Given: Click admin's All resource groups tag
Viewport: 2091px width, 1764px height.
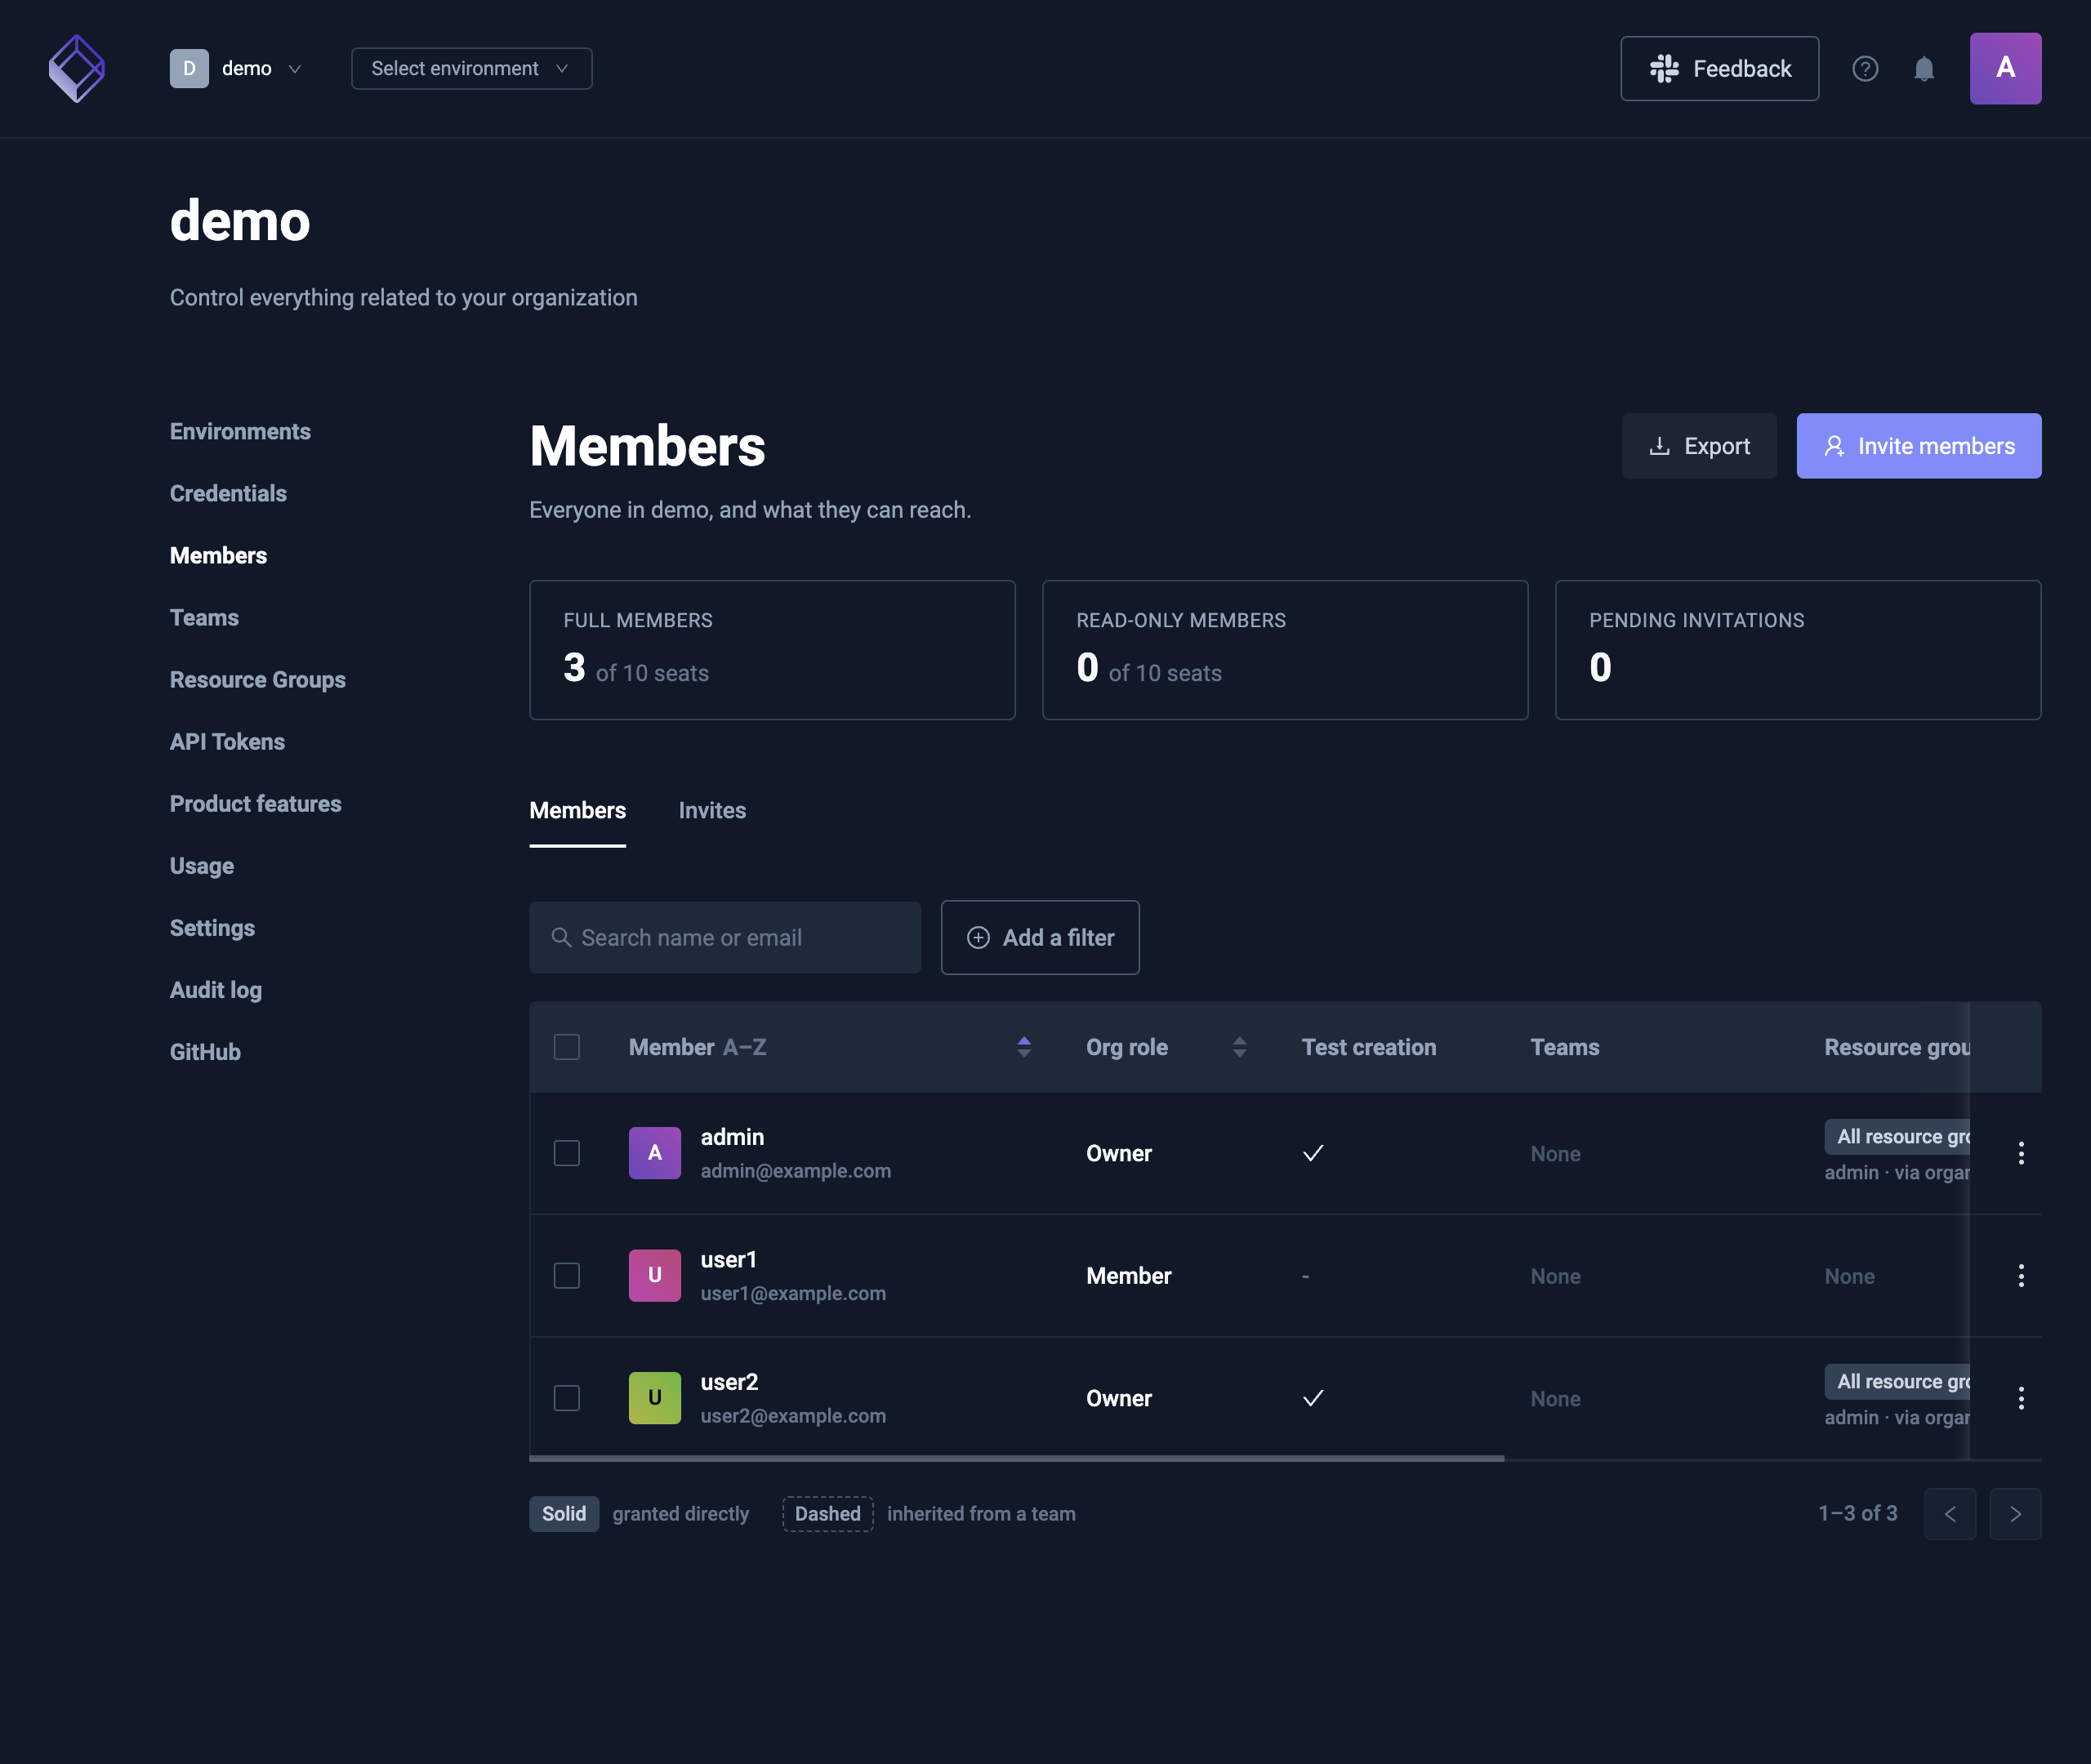Looking at the screenshot, I should tap(1897, 1136).
